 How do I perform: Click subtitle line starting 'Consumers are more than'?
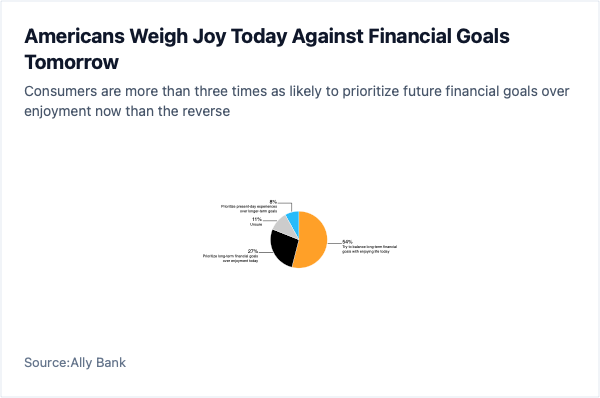coord(297,91)
